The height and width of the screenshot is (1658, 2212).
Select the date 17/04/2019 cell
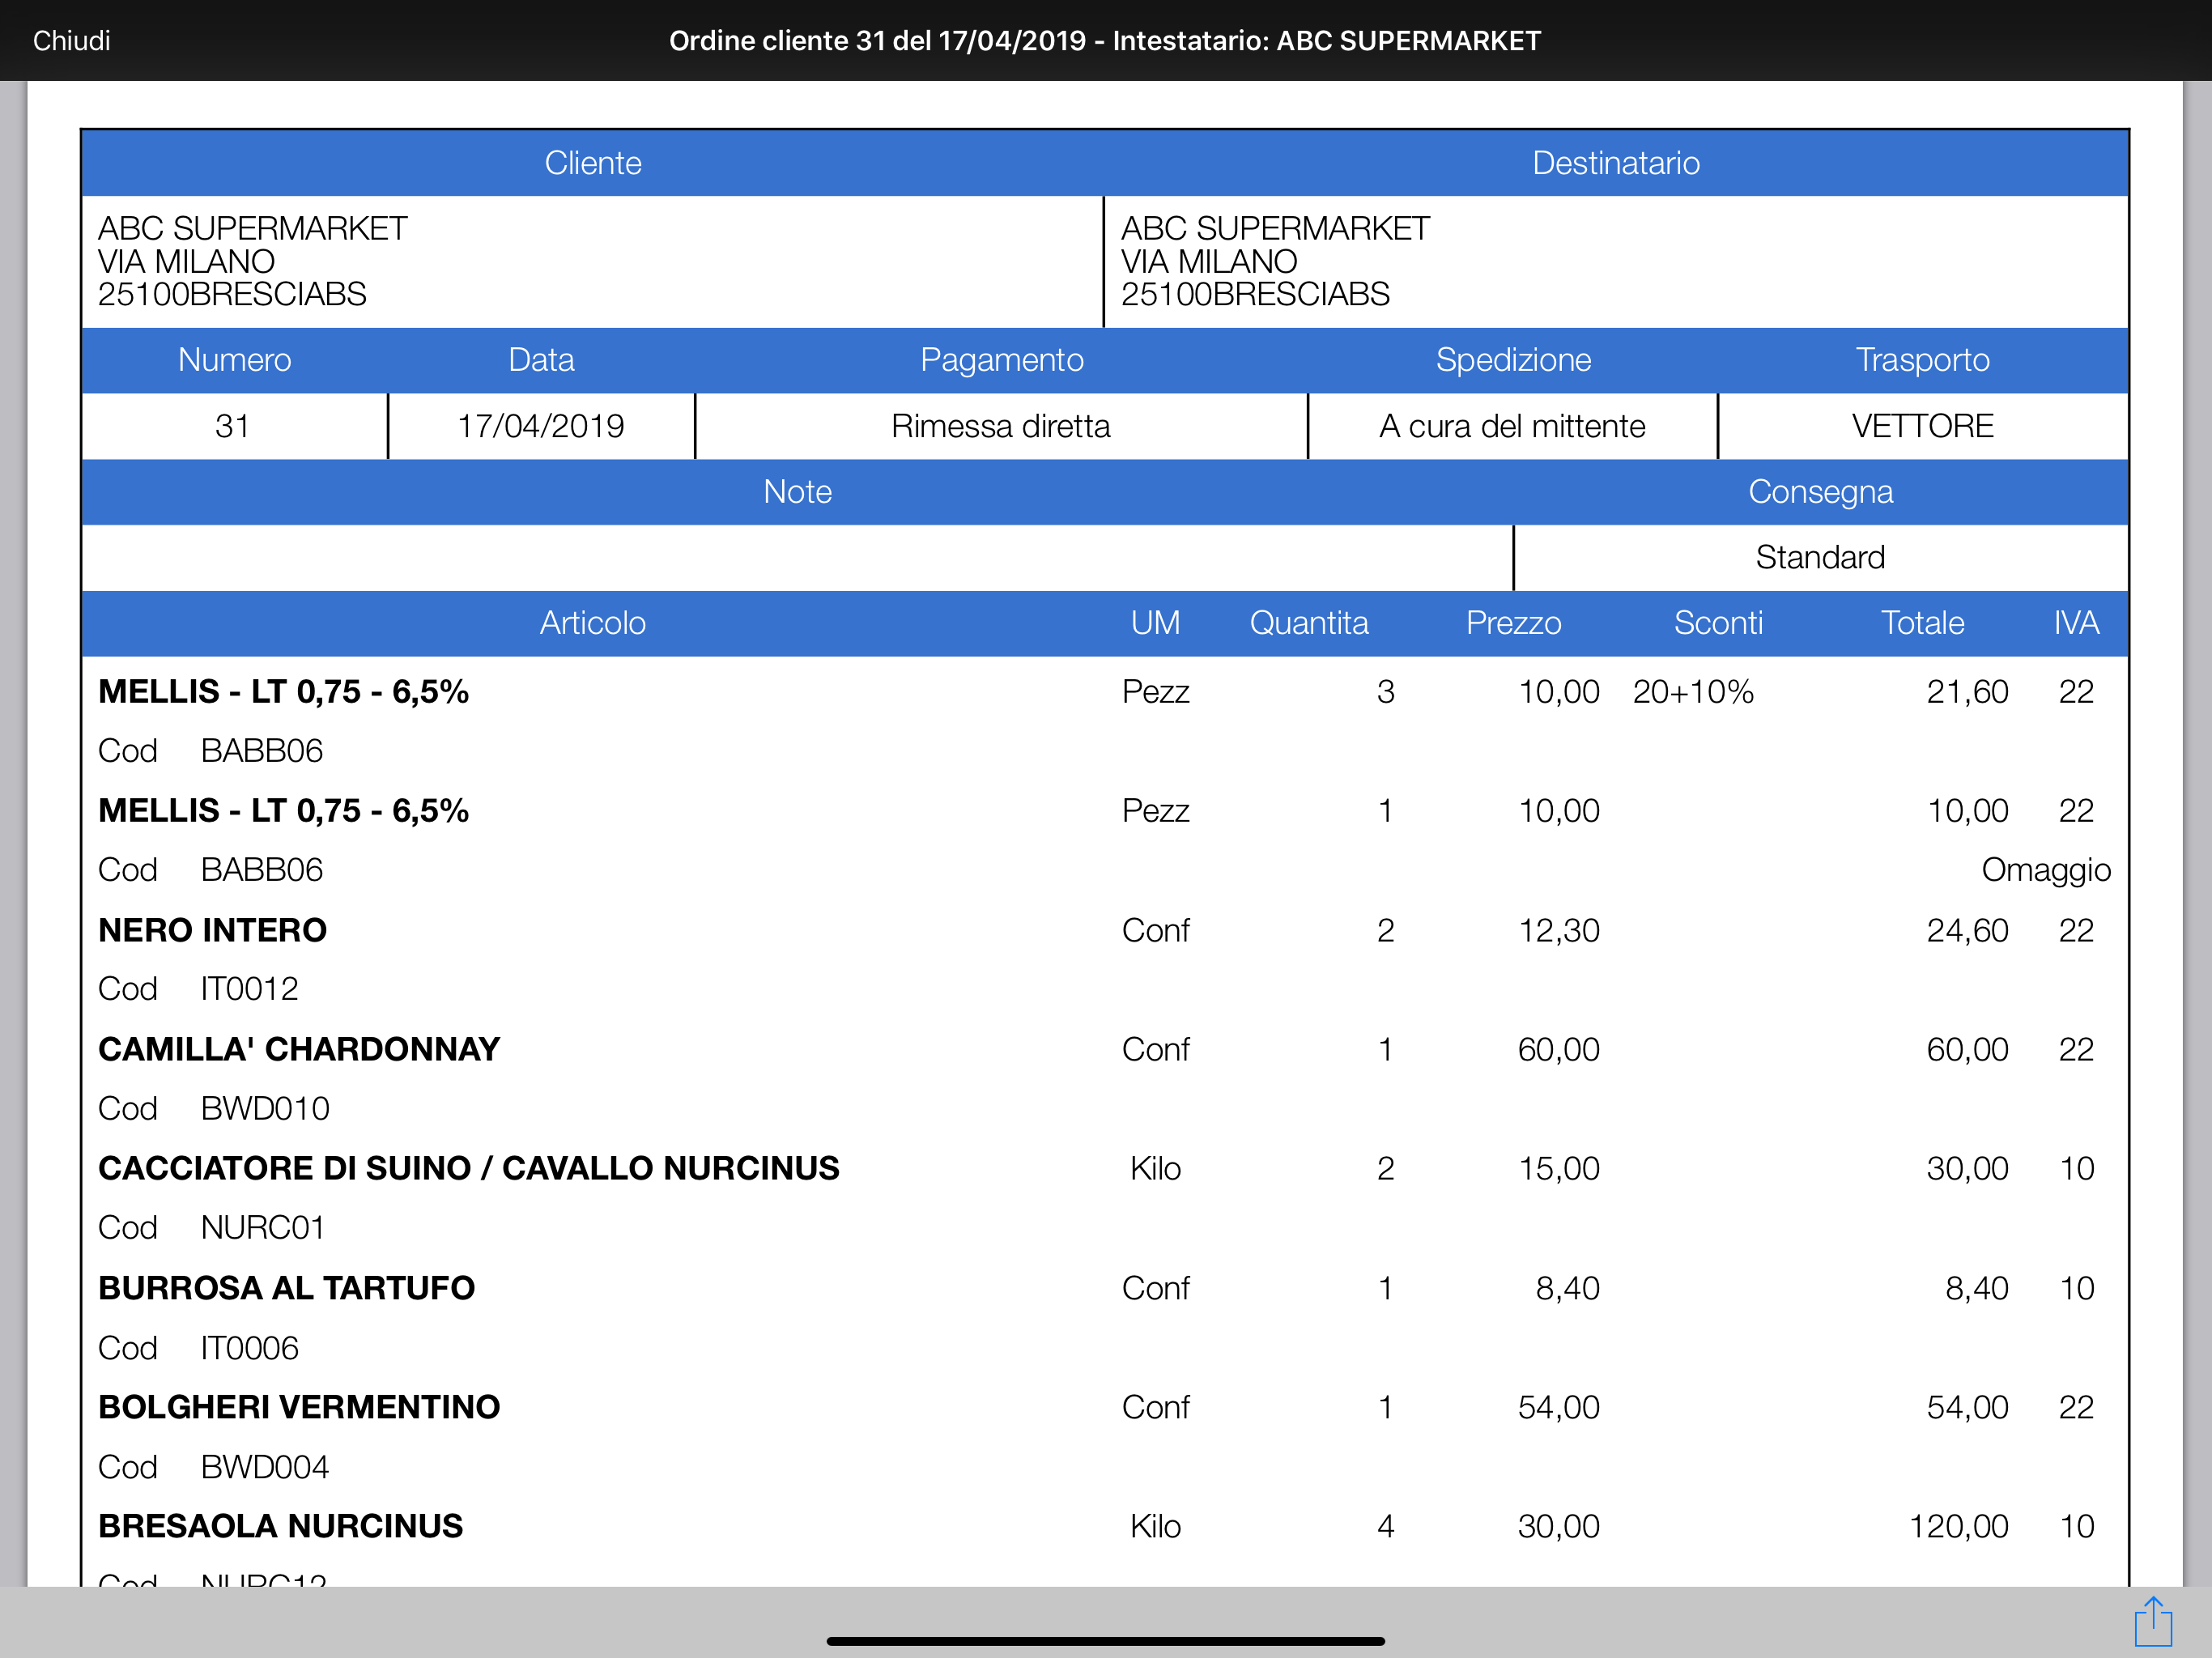[x=541, y=427]
